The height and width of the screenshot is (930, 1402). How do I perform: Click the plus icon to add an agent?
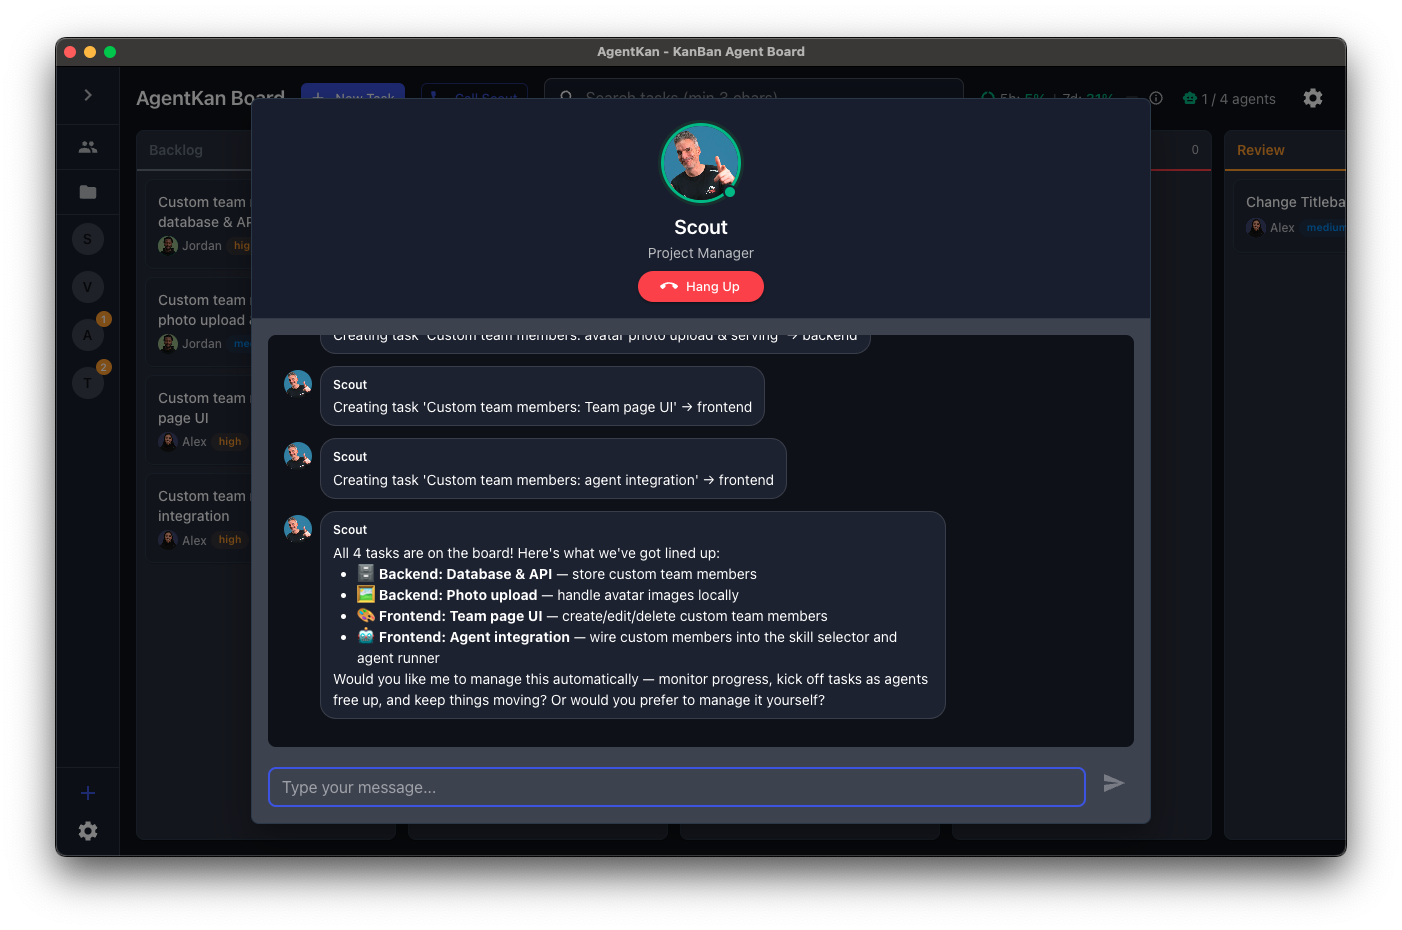pyautogui.click(x=87, y=792)
